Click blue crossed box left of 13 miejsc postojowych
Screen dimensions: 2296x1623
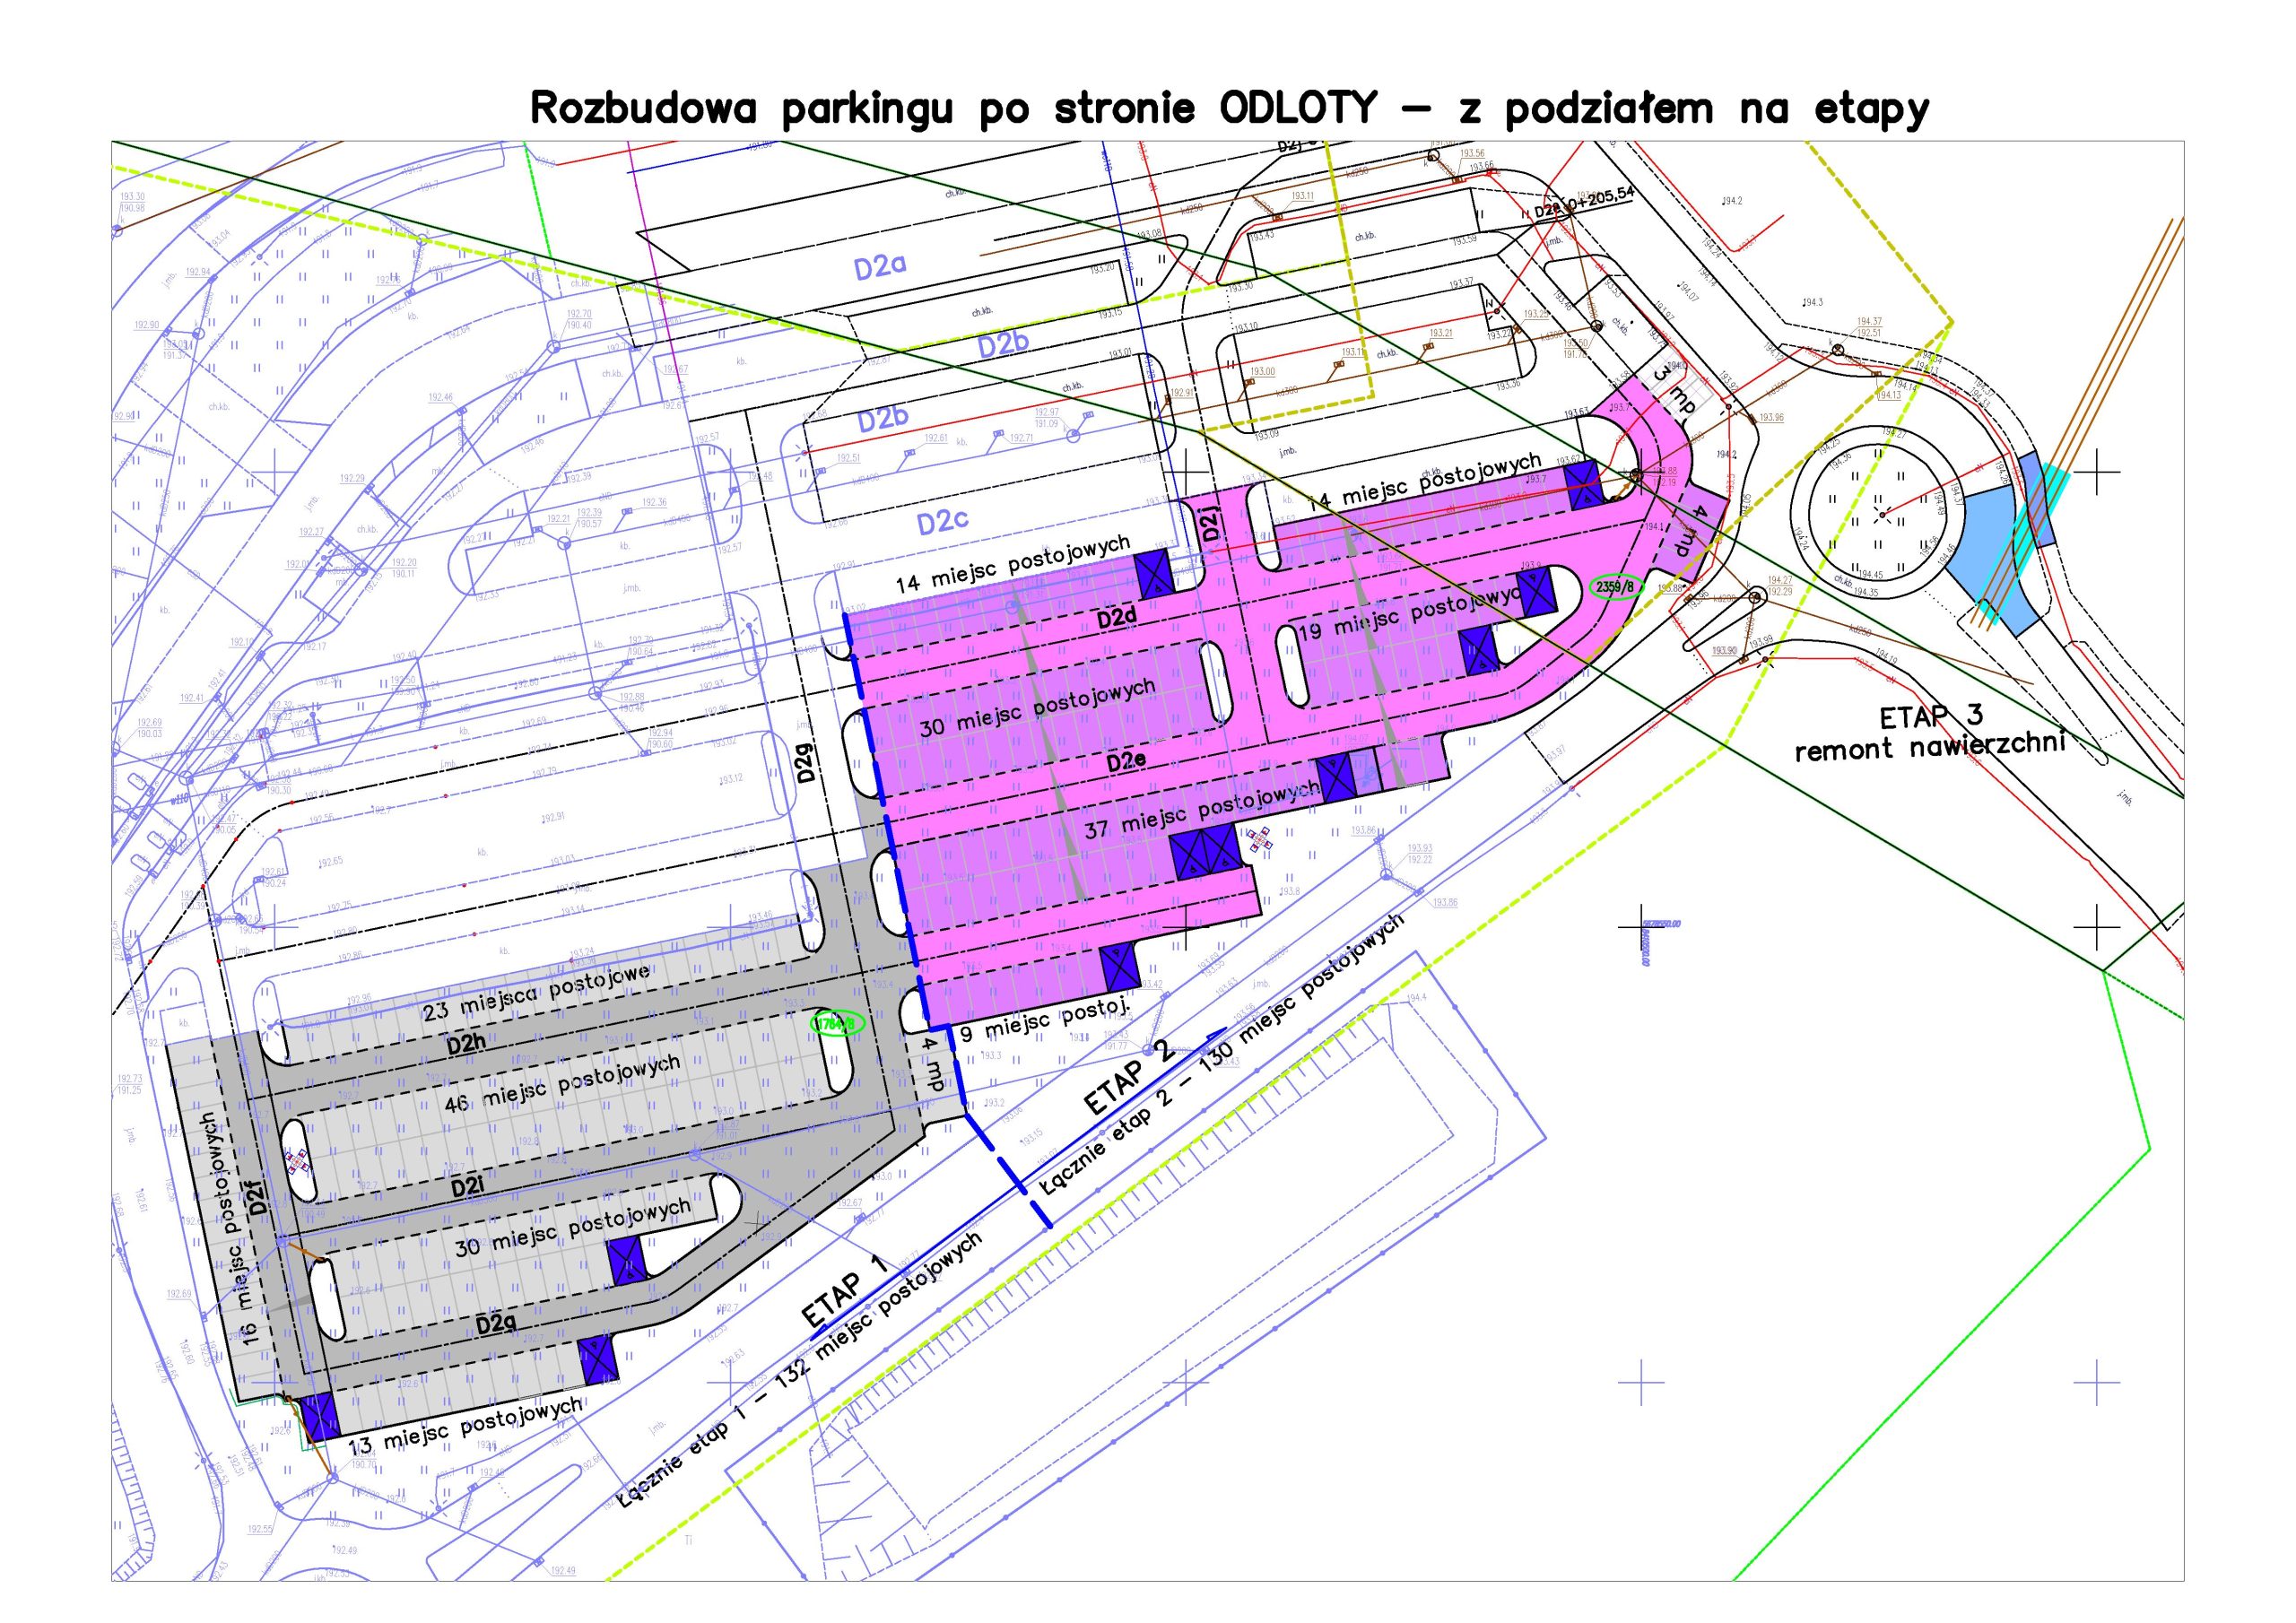click(320, 1416)
